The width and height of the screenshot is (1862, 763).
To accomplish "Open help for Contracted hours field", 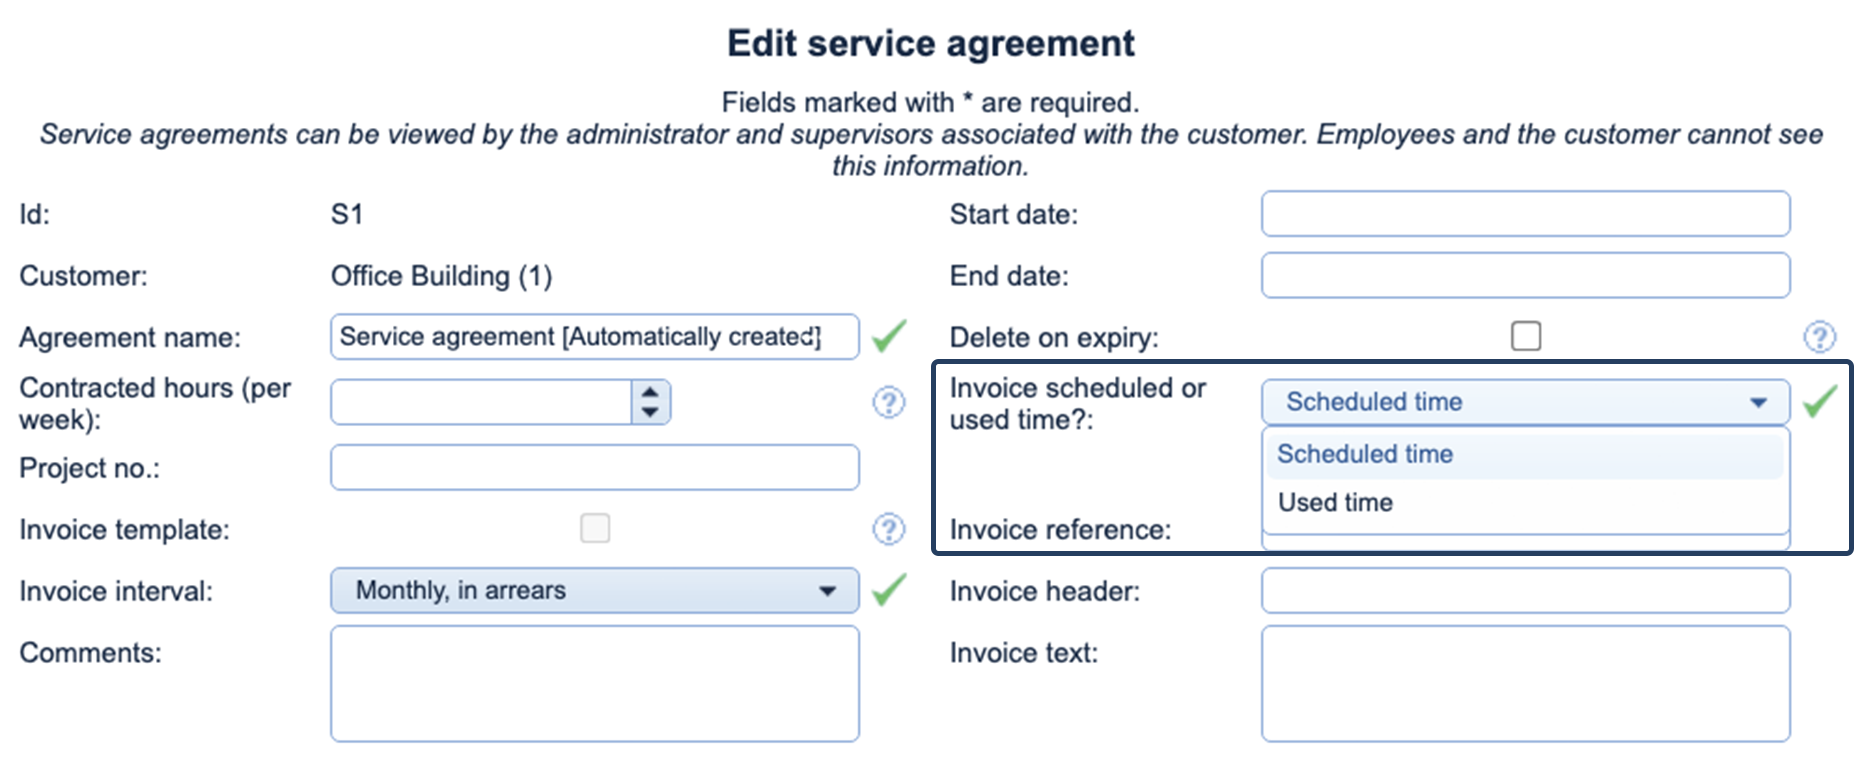I will click(888, 401).
